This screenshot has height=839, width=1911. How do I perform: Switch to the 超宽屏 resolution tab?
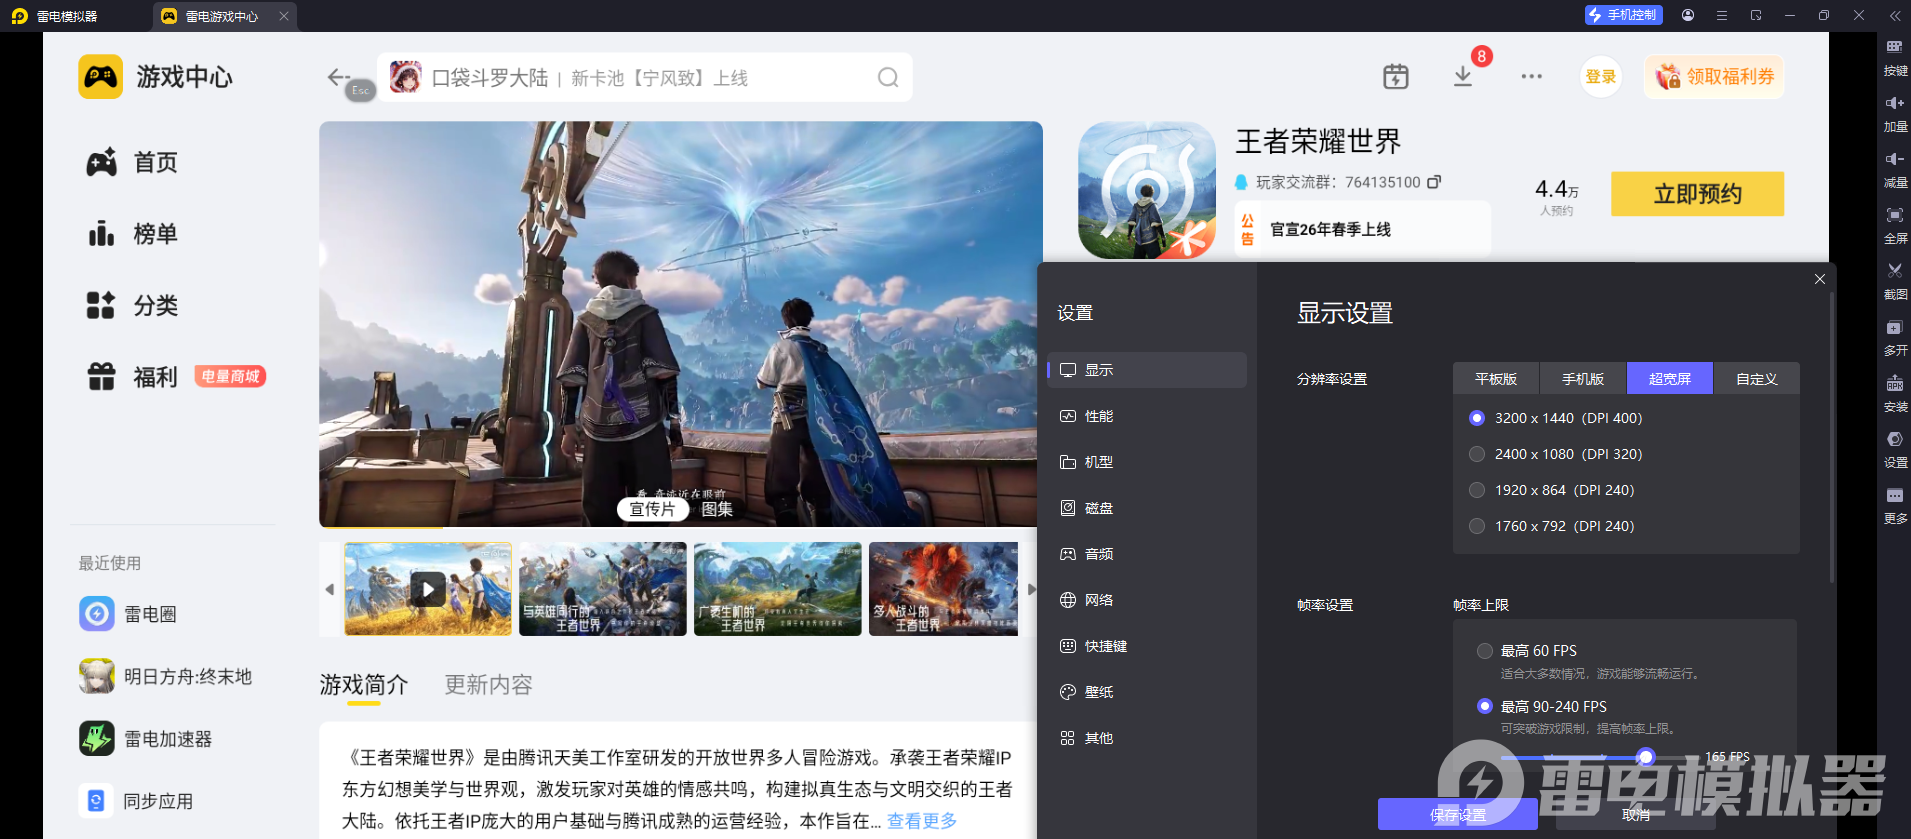click(1670, 379)
